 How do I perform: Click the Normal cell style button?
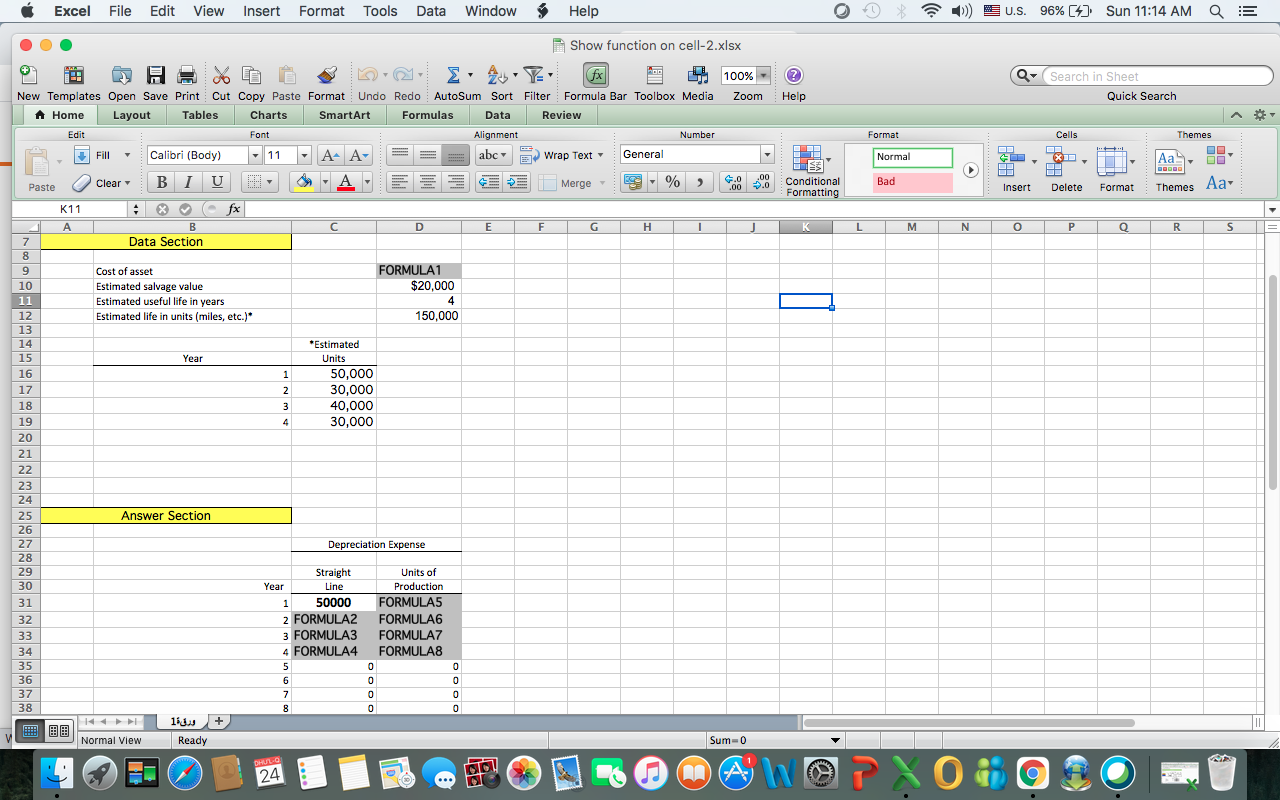[911, 157]
